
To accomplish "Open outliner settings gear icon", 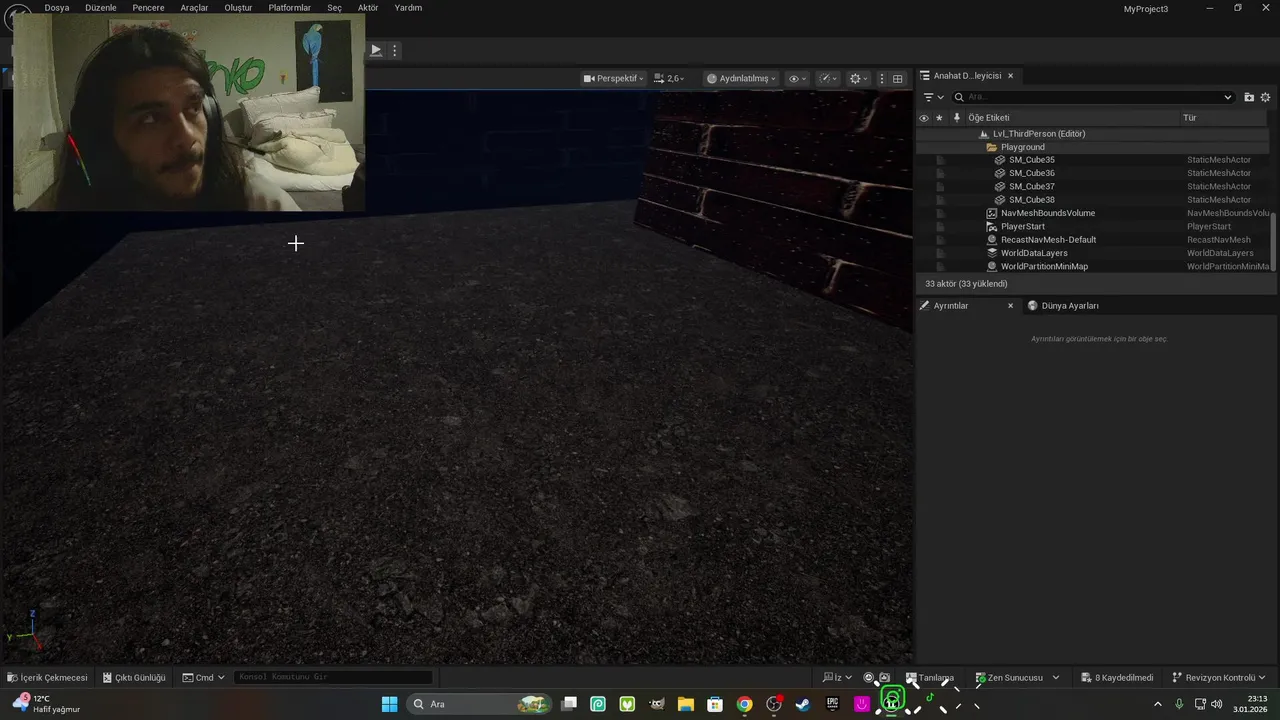I will click(1265, 97).
